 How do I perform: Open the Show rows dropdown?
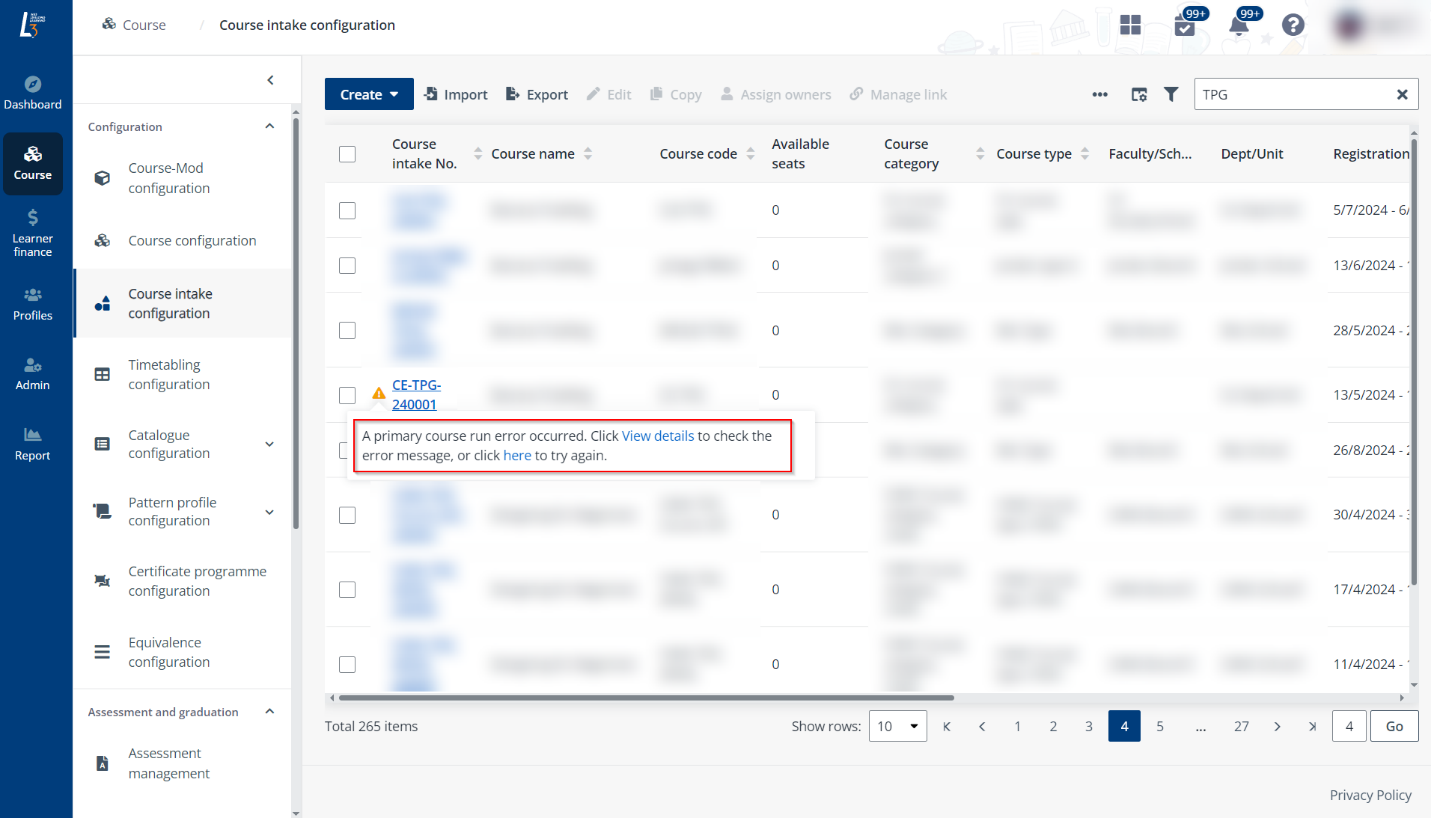coord(897,726)
